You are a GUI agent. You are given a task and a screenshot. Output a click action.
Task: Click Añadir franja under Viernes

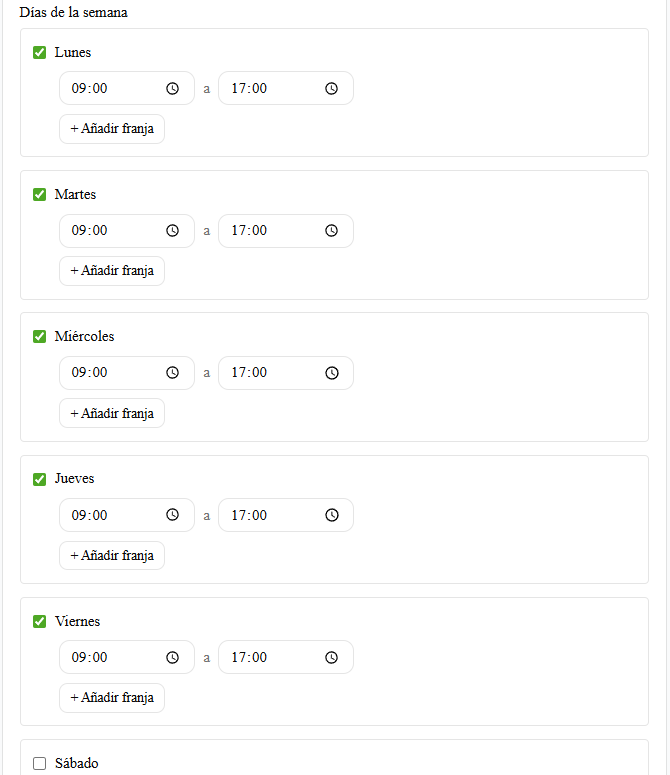(x=112, y=698)
